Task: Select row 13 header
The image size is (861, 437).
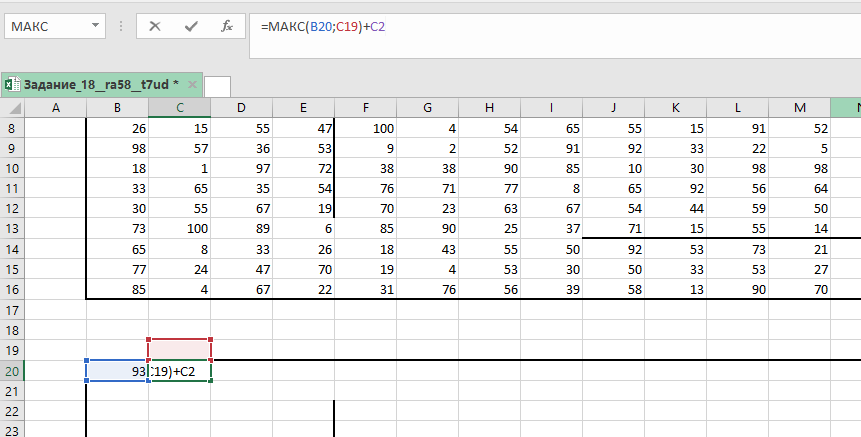Action: [12, 229]
